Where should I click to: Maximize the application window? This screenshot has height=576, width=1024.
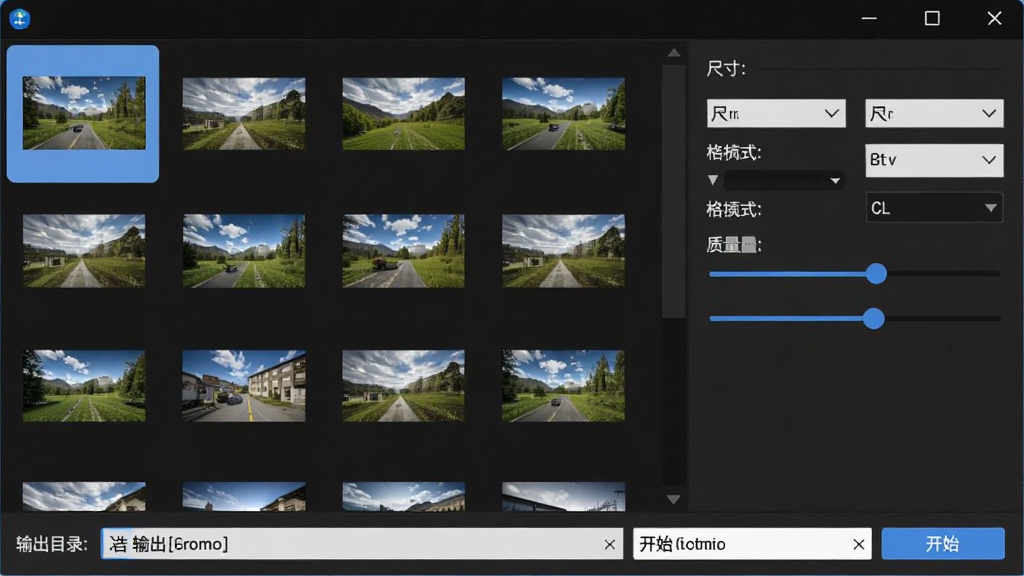tap(932, 18)
